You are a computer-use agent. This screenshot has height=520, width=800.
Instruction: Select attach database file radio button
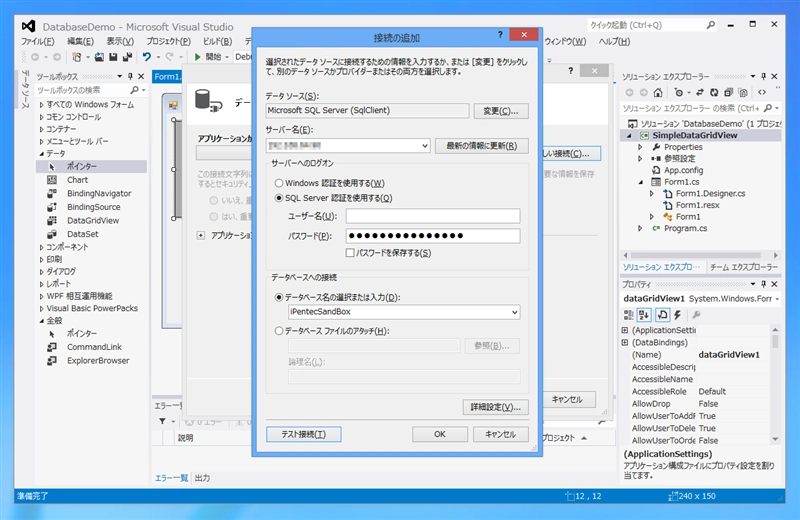279,331
